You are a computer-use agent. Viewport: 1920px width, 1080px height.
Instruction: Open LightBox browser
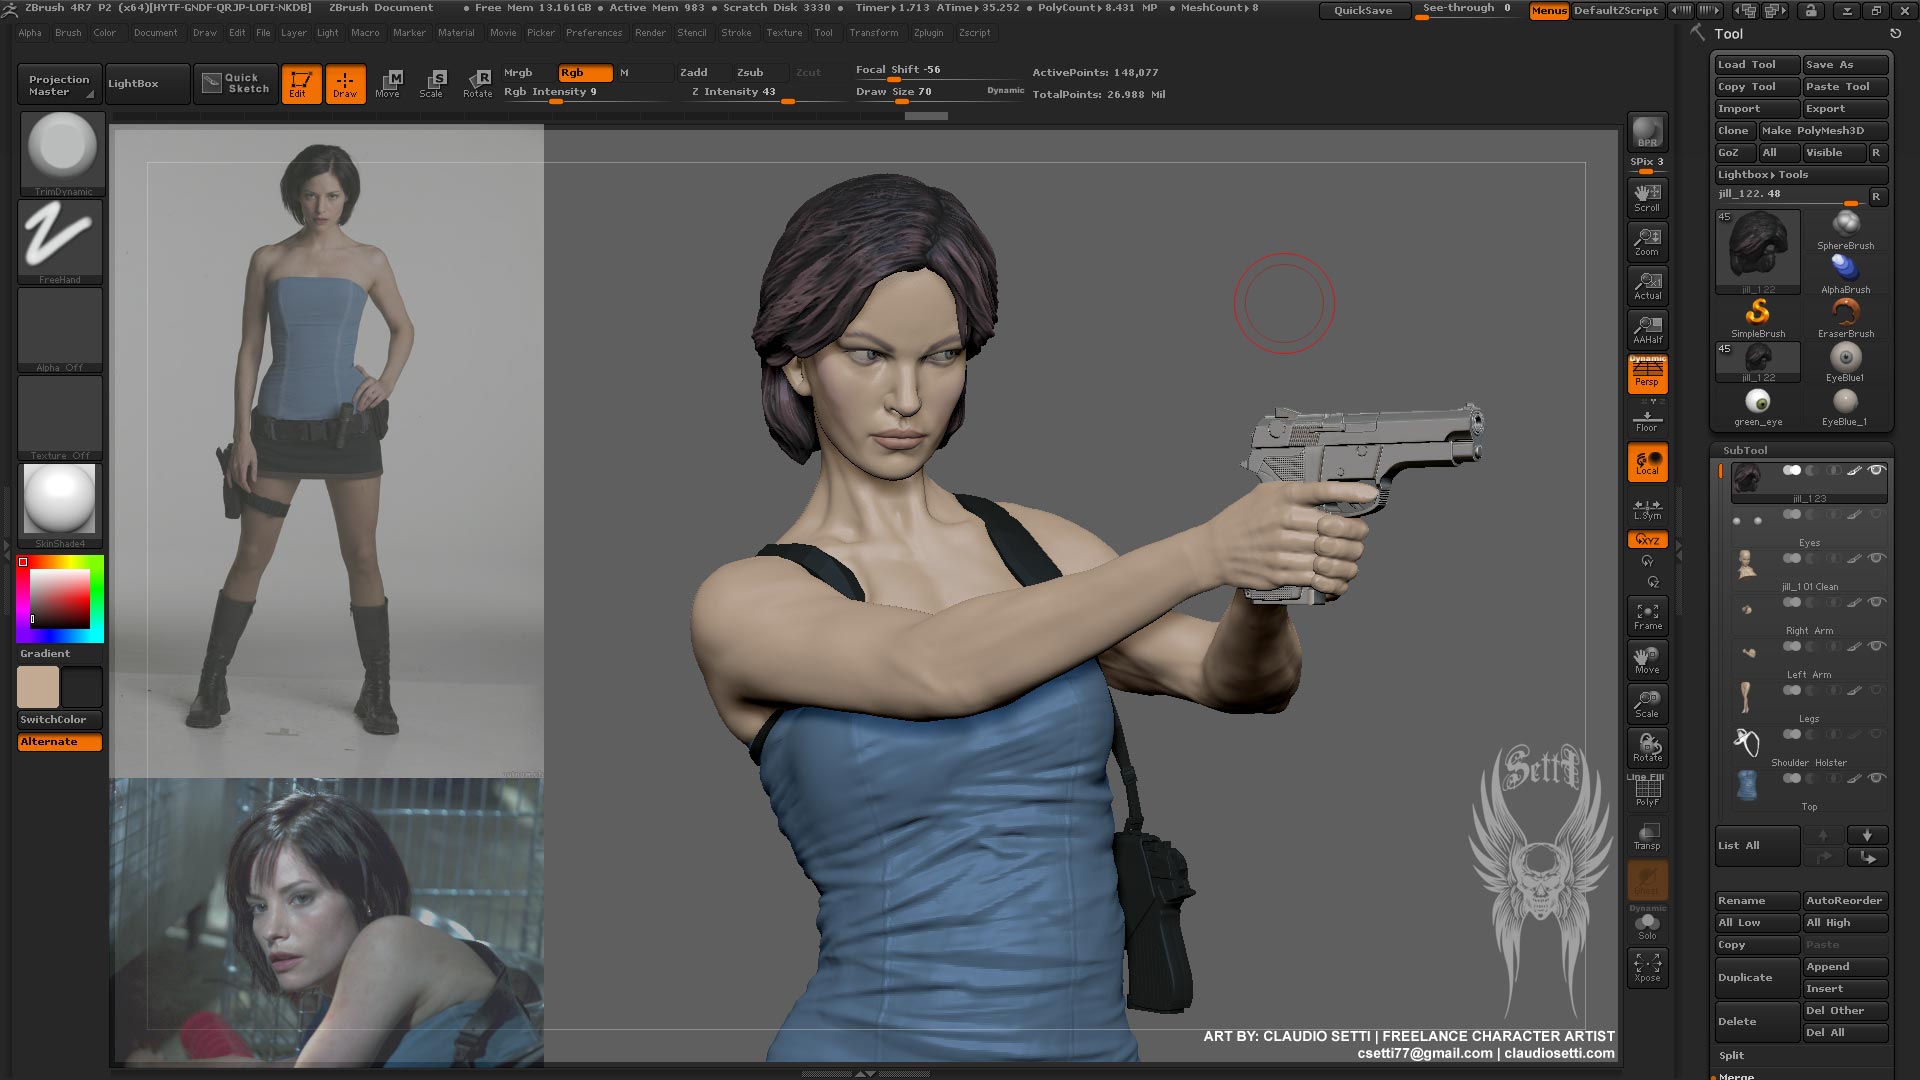pyautogui.click(x=147, y=84)
